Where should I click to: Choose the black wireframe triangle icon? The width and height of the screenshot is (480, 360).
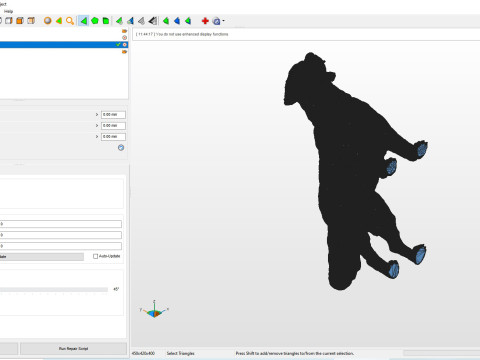(153, 21)
